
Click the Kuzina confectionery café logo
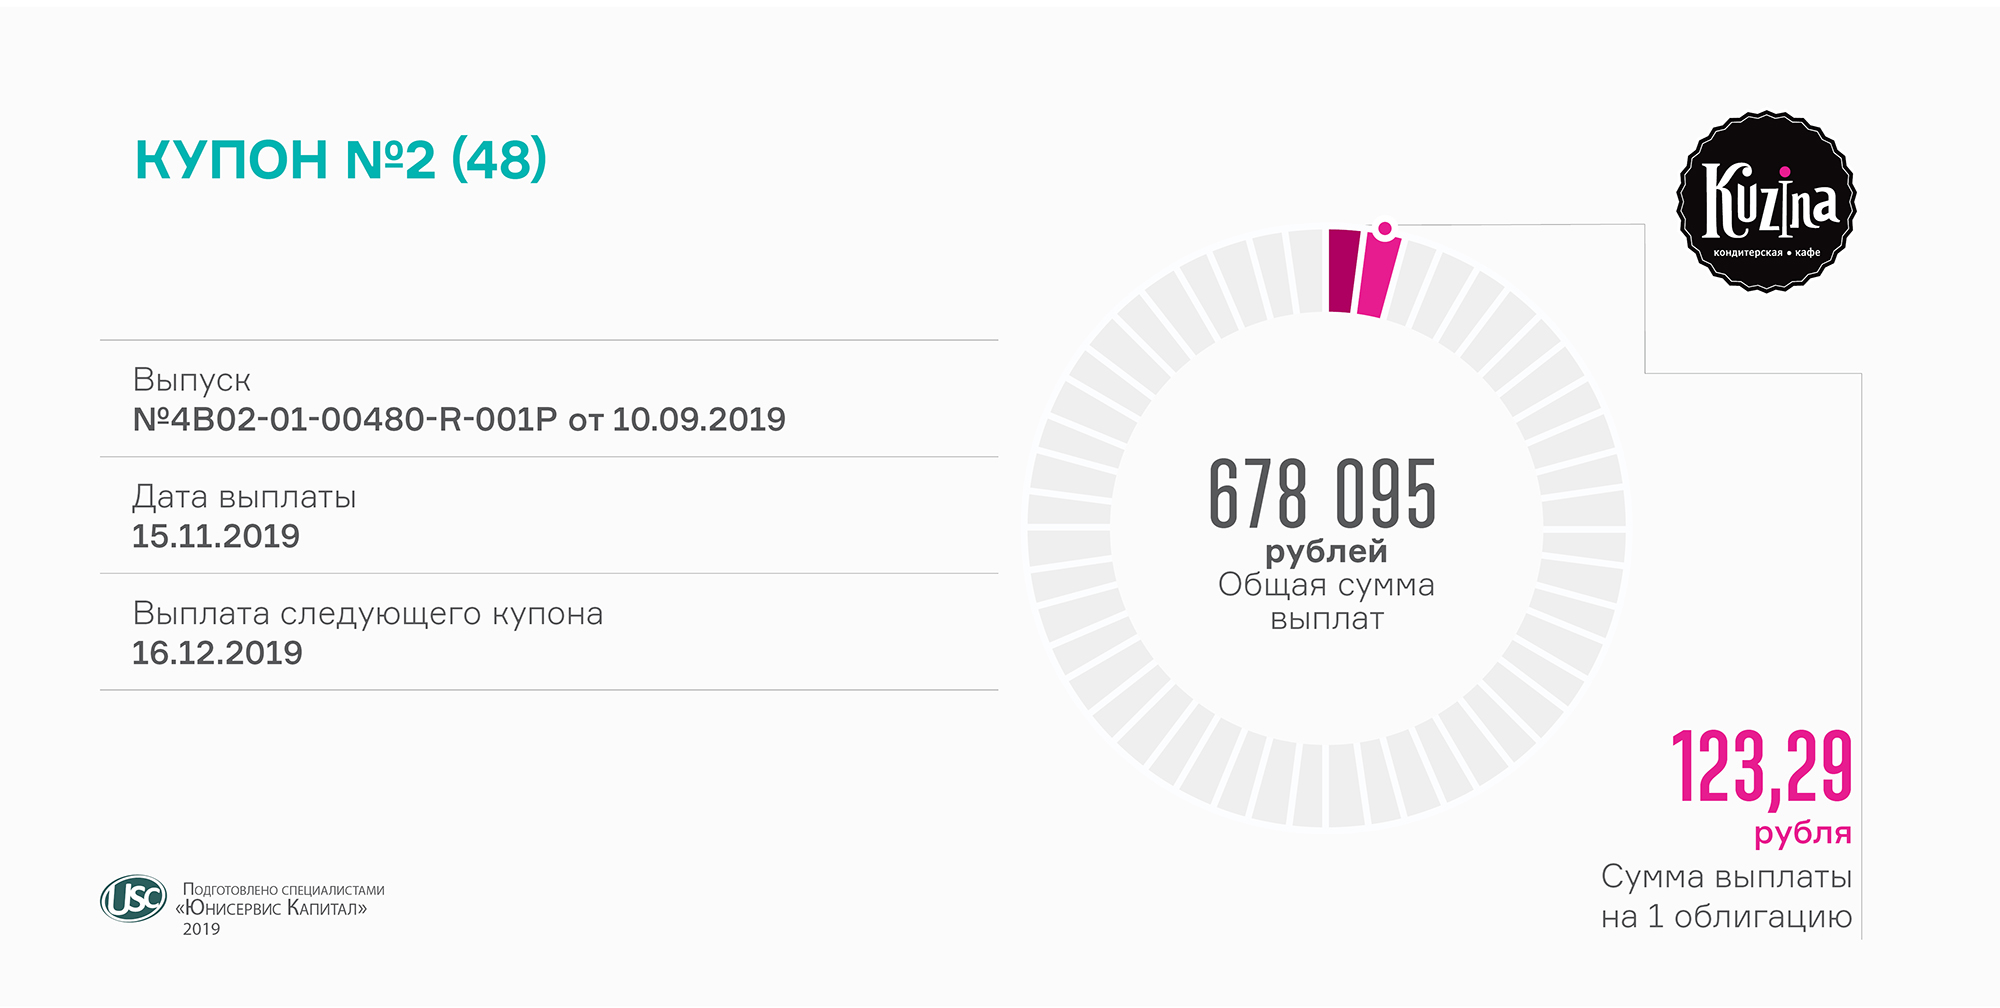click(x=1766, y=202)
